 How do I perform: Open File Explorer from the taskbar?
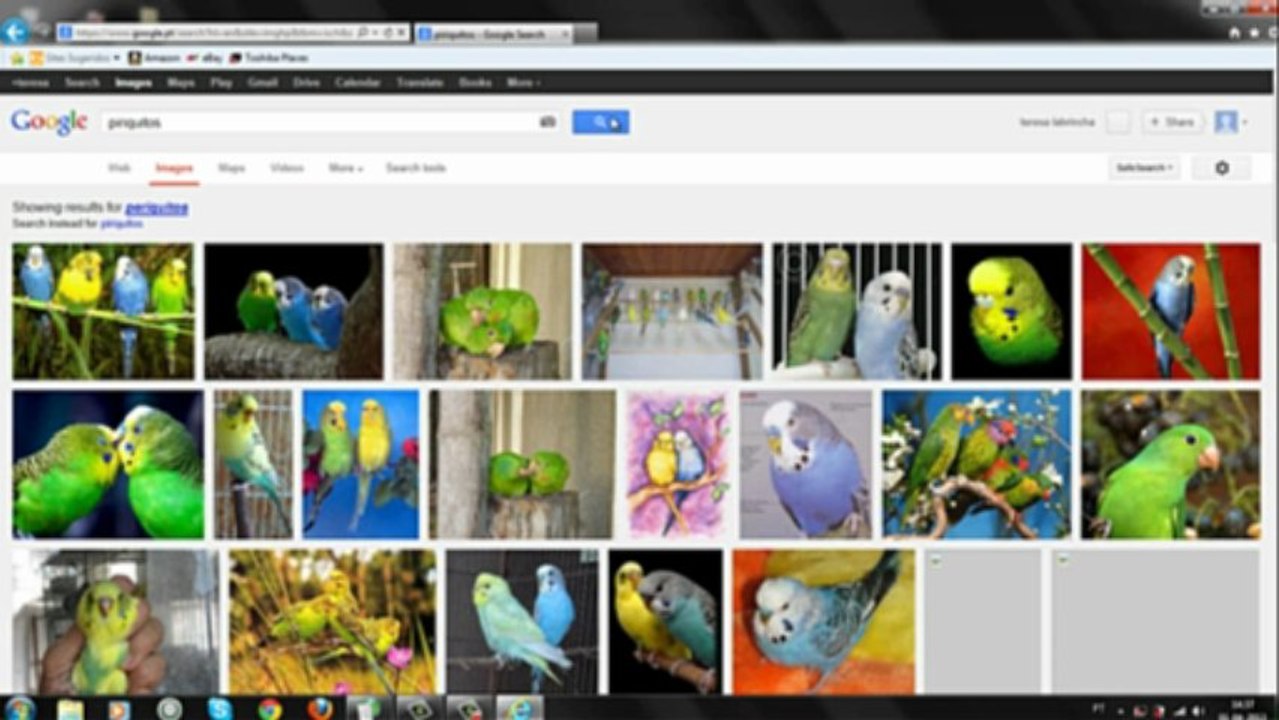pos(70,709)
